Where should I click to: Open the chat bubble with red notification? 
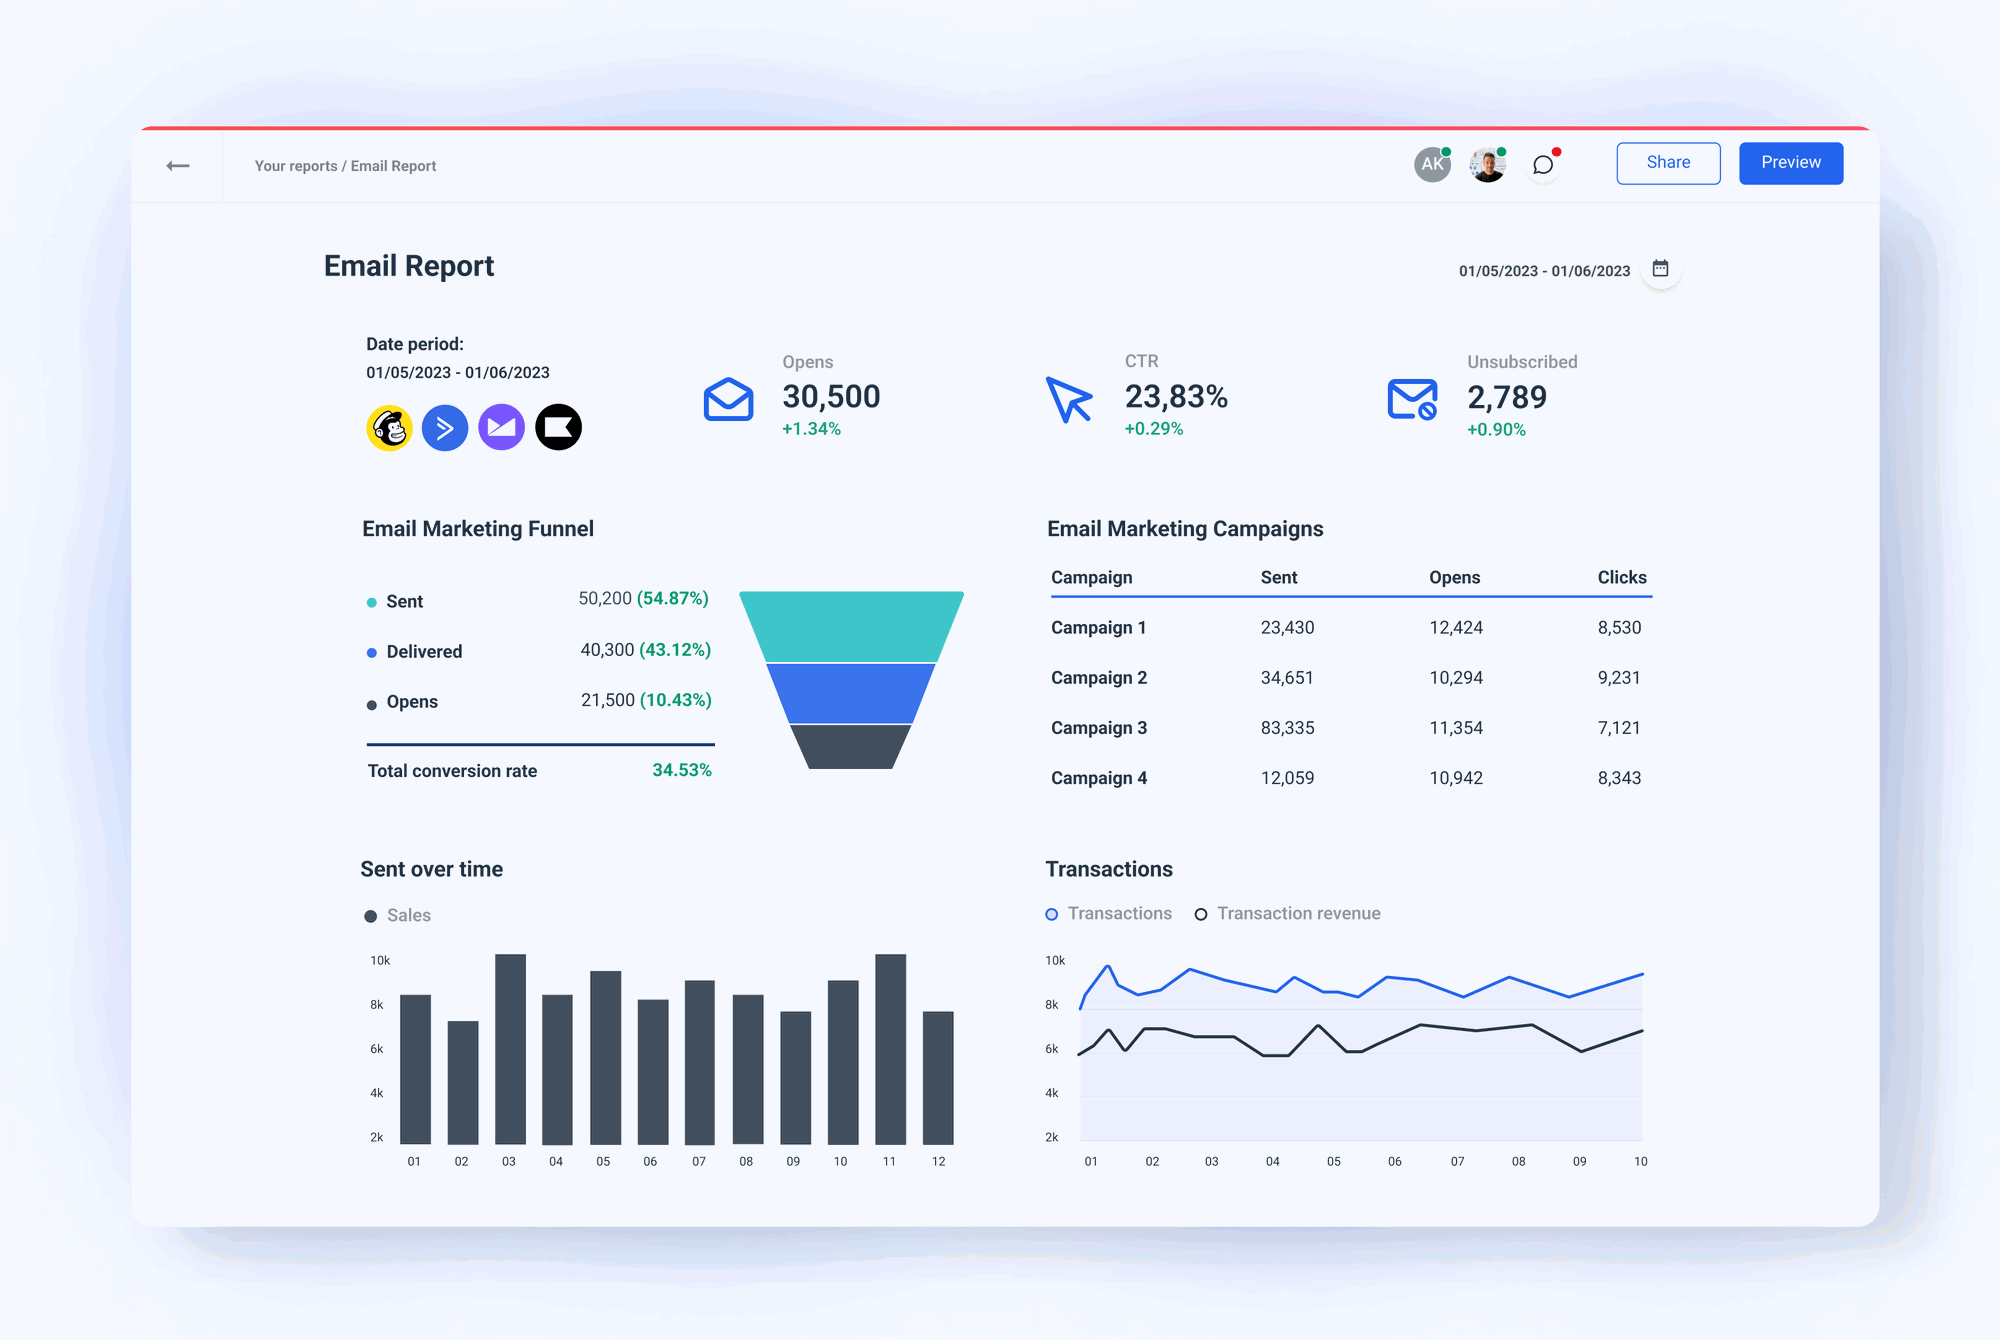point(1543,165)
